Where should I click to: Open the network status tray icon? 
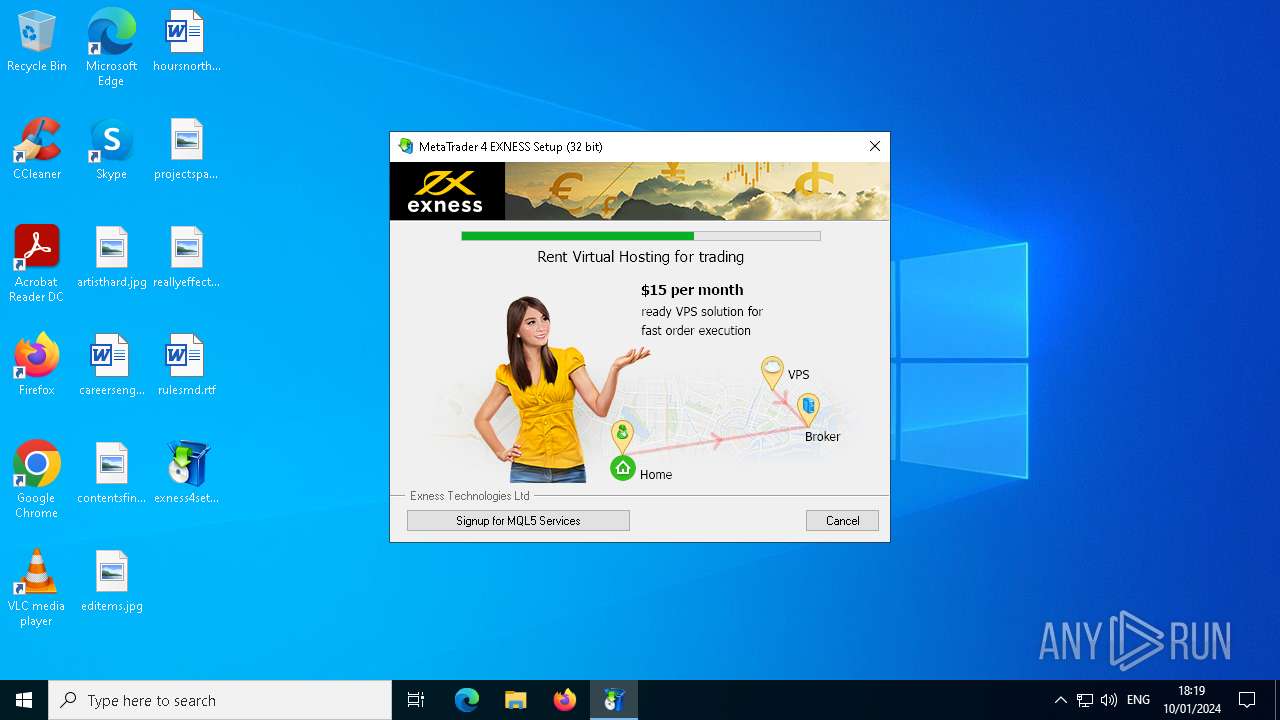[x=1085, y=700]
